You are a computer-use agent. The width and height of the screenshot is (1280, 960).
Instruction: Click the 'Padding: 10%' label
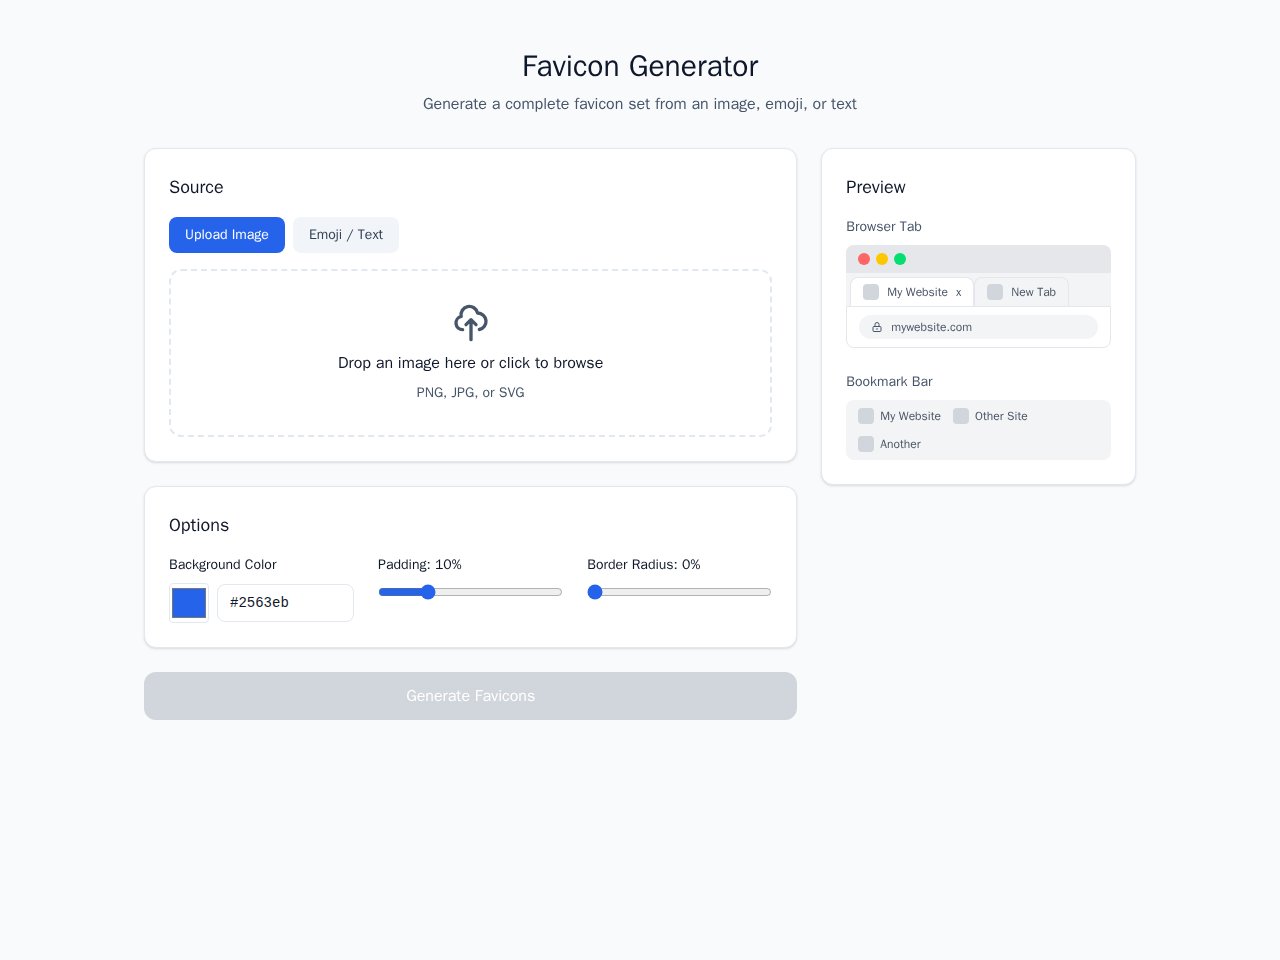pyautogui.click(x=420, y=565)
